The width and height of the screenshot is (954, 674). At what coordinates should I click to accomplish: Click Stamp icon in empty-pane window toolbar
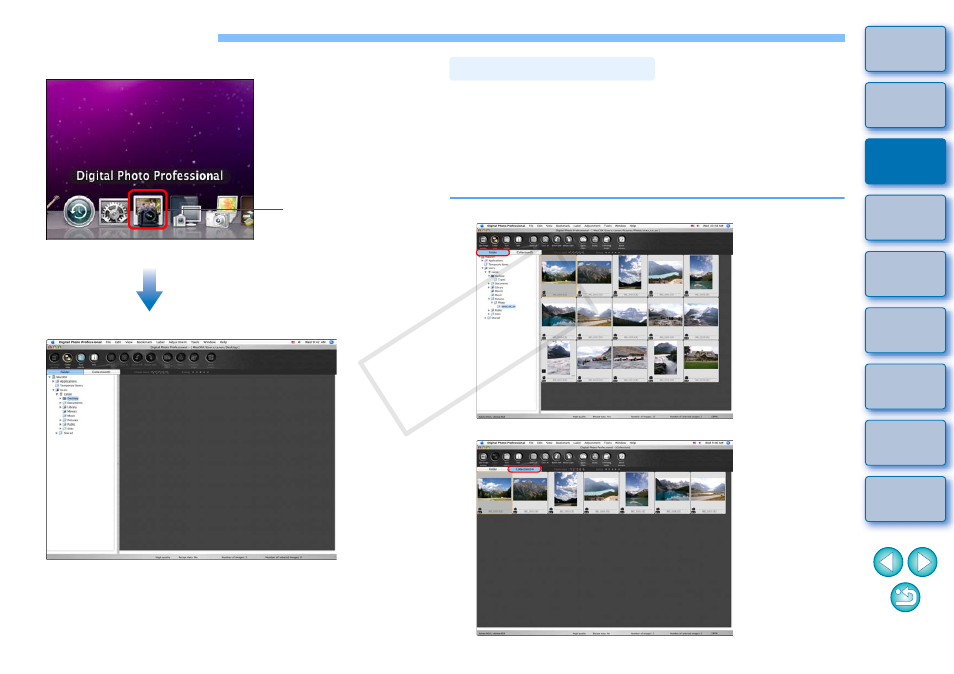(x=181, y=358)
